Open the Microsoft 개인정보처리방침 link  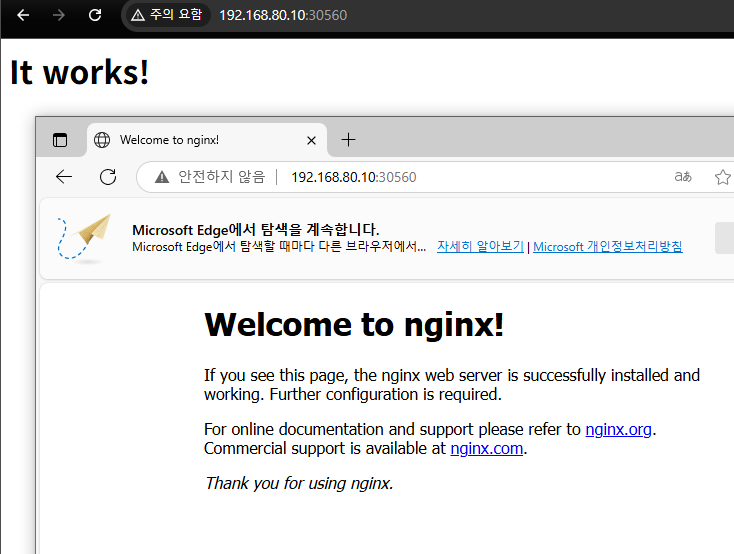tap(608, 246)
